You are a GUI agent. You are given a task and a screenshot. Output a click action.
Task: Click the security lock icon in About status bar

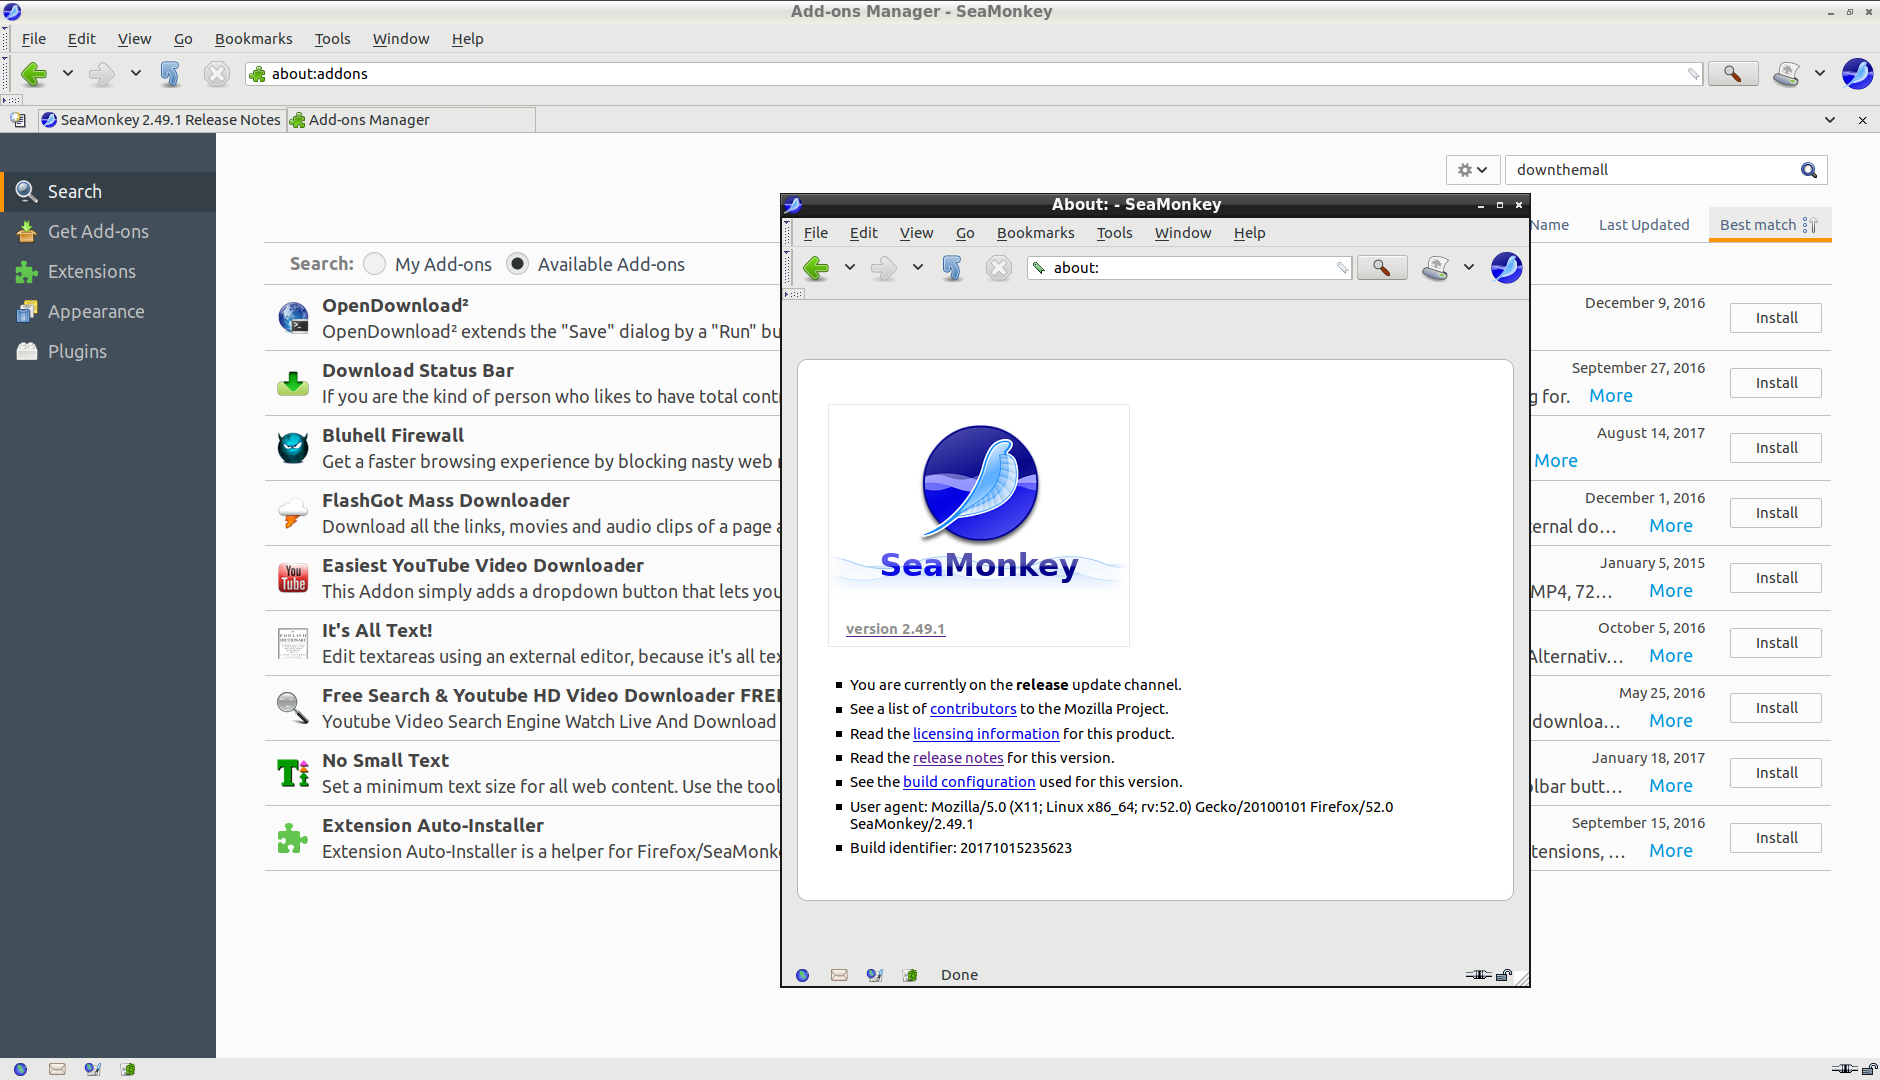point(1504,975)
